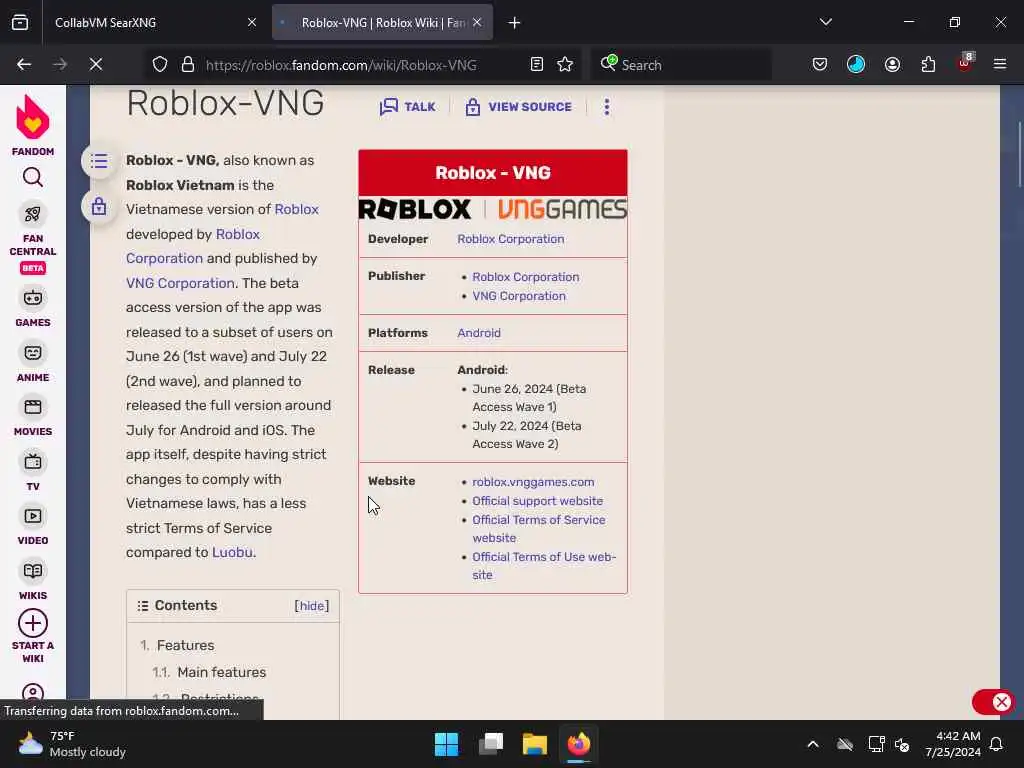
Task: Click Start a Wiki plus icon
Action: click(33, 623)
